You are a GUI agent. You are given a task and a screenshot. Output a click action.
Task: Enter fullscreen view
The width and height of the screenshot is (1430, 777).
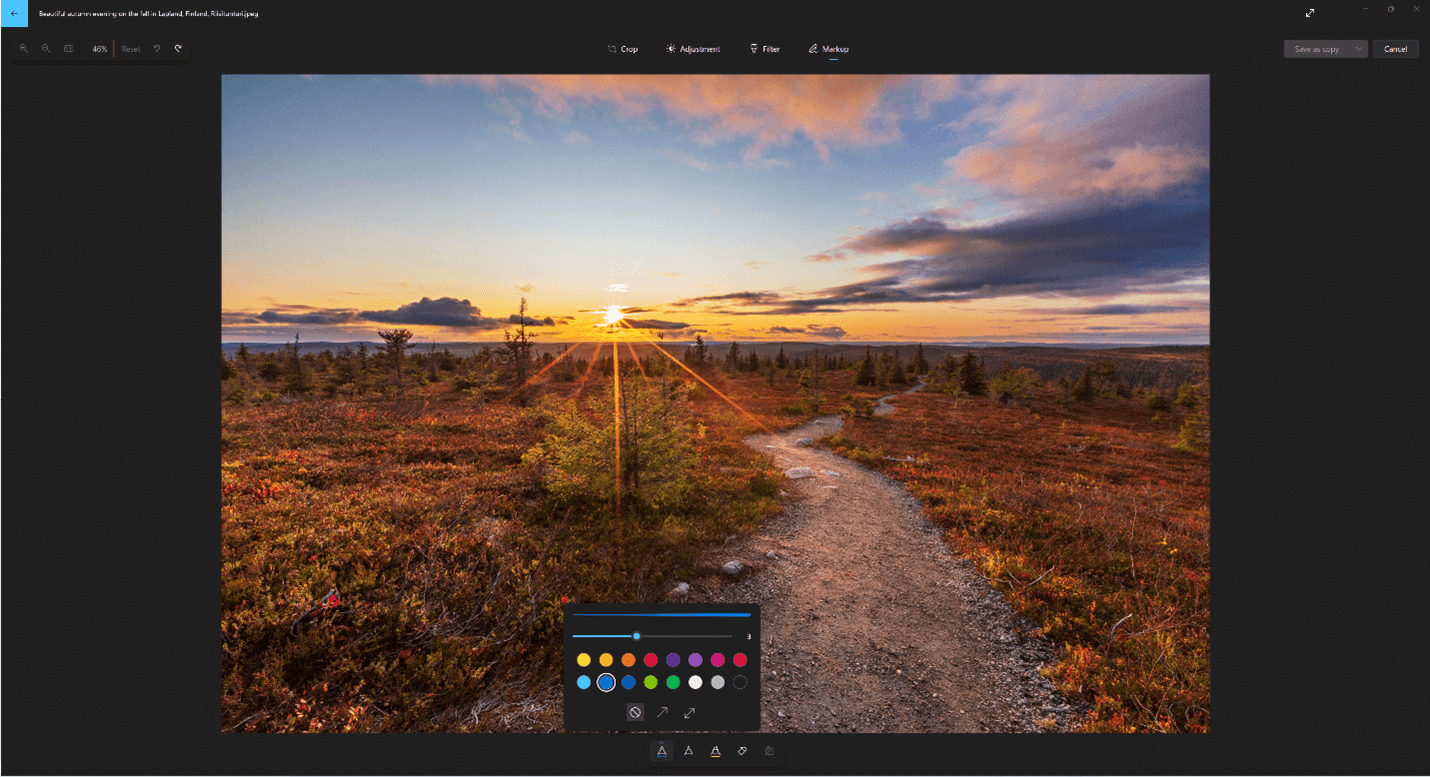(x=1310, y=13)
